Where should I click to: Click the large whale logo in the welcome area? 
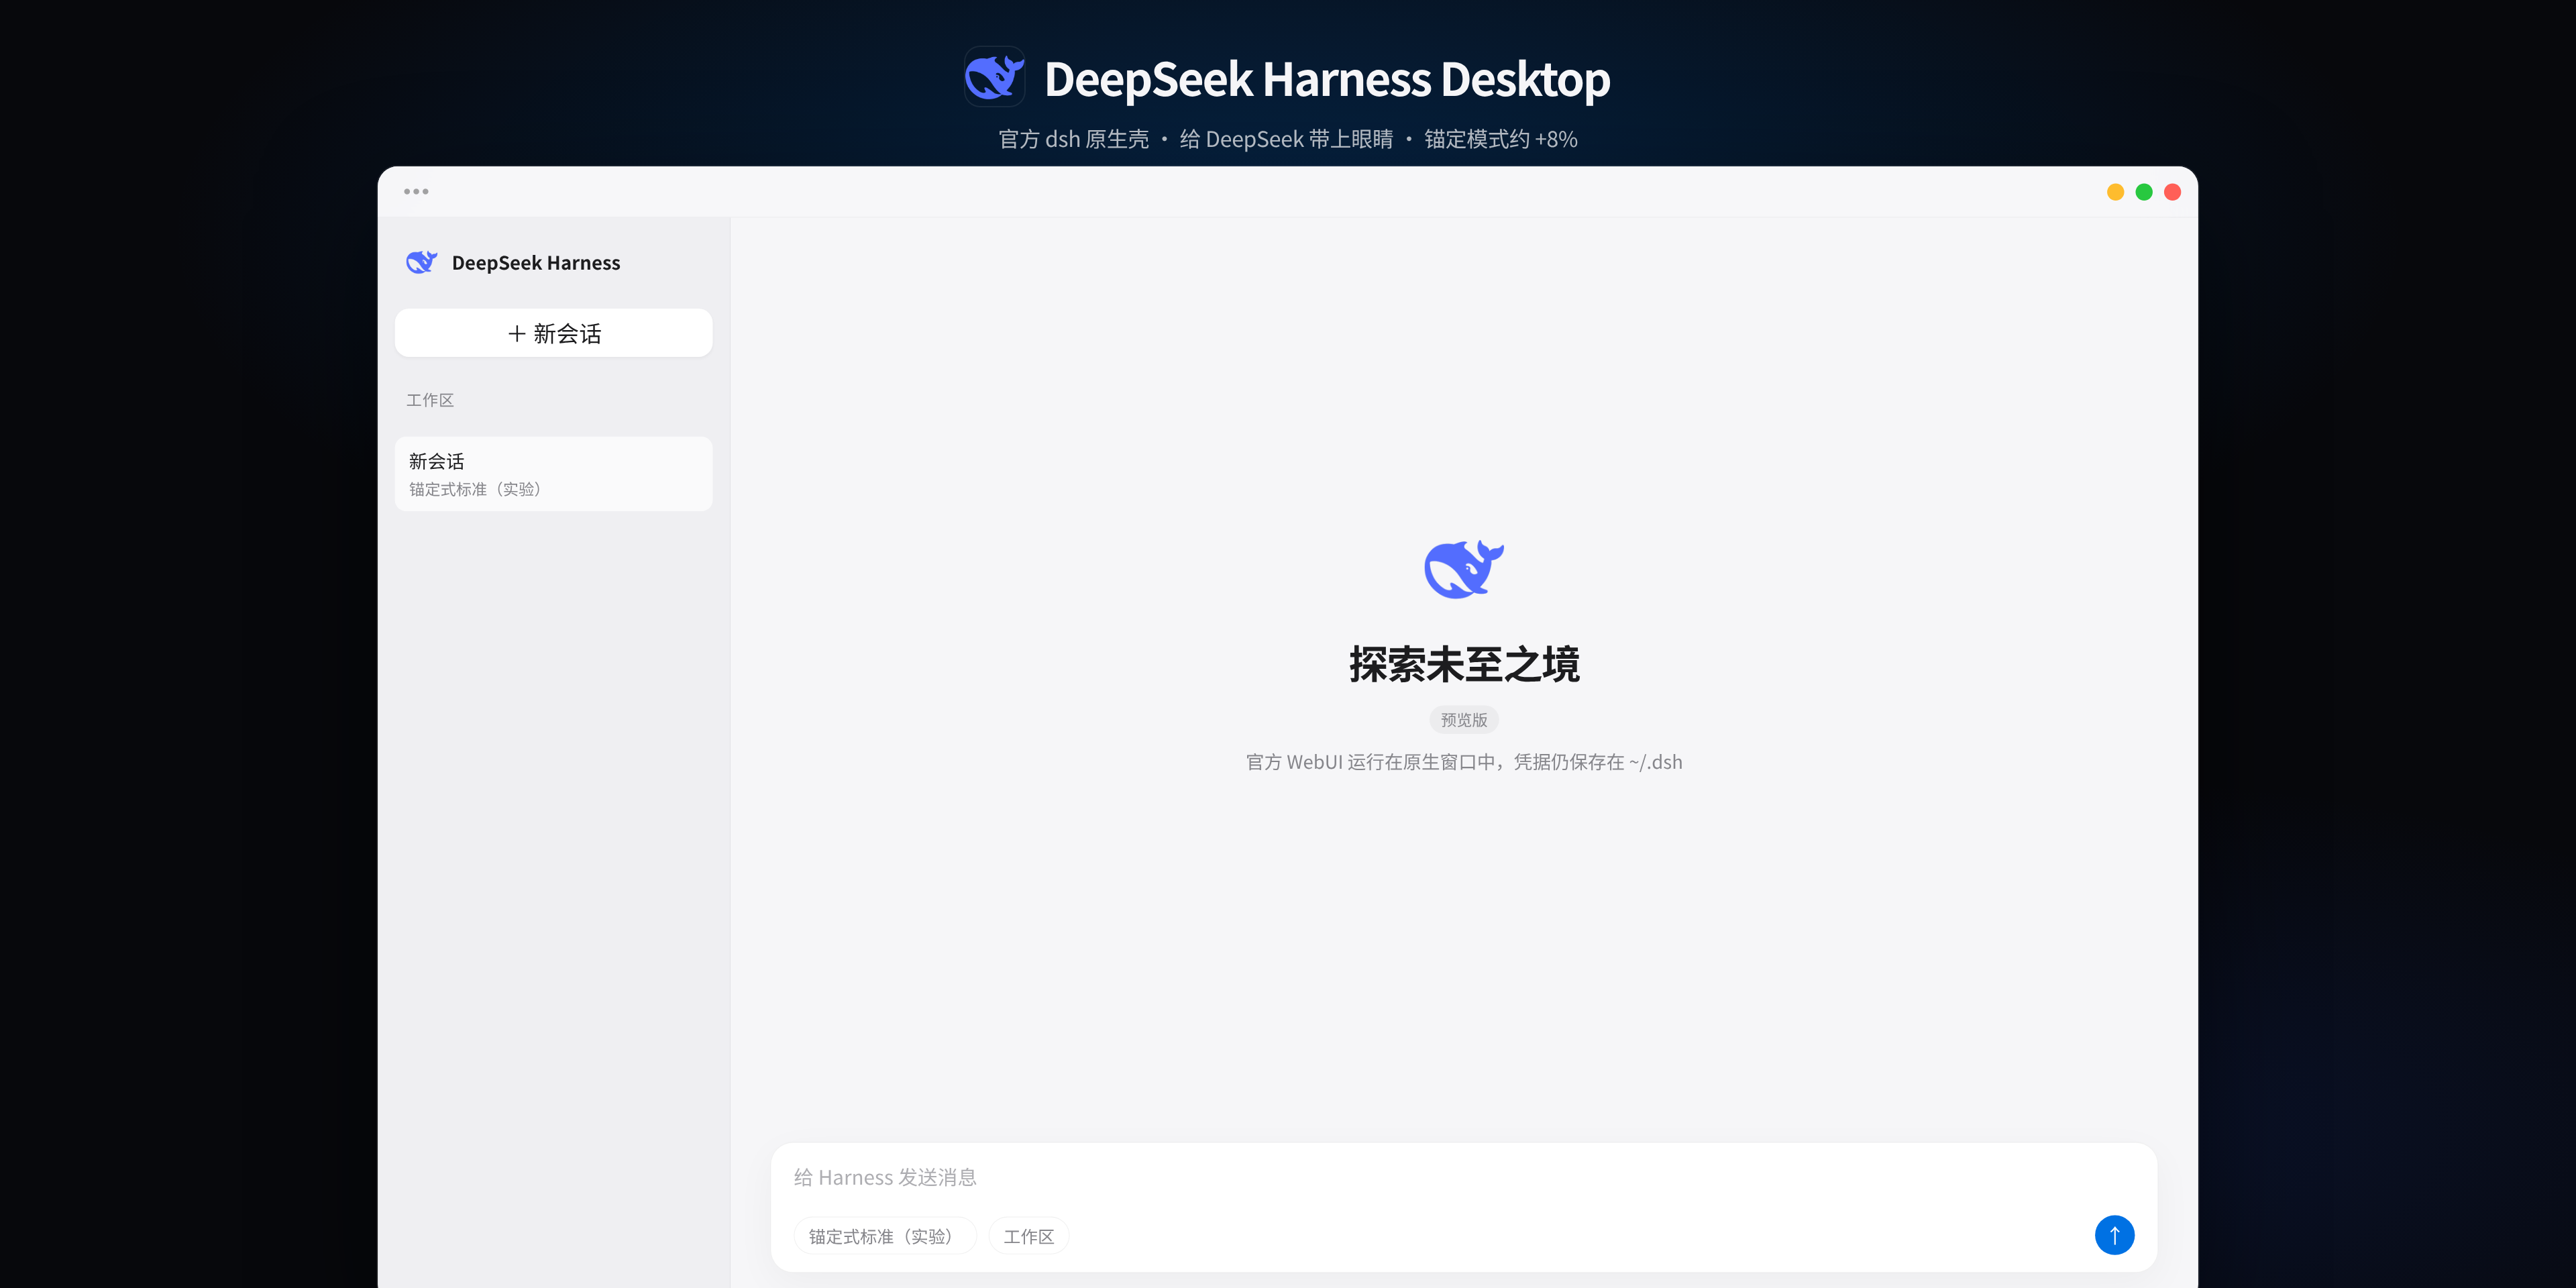pos(1463,569)
